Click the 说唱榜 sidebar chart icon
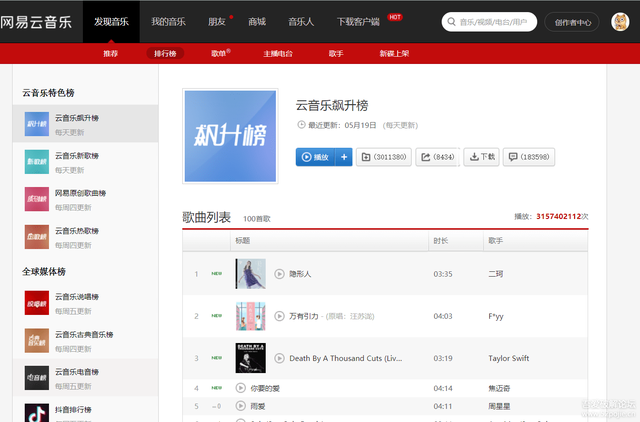 (x=37, y=303)
